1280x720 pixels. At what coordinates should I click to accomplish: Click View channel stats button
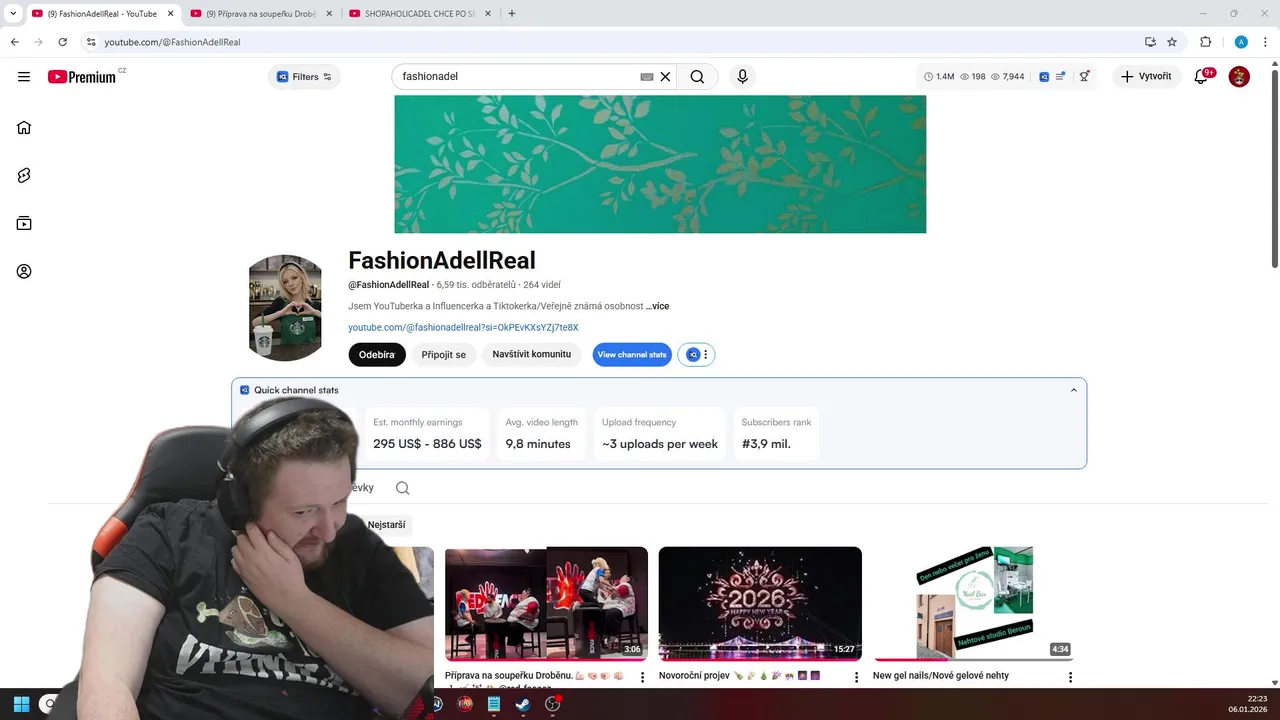[x=632, y=355]
